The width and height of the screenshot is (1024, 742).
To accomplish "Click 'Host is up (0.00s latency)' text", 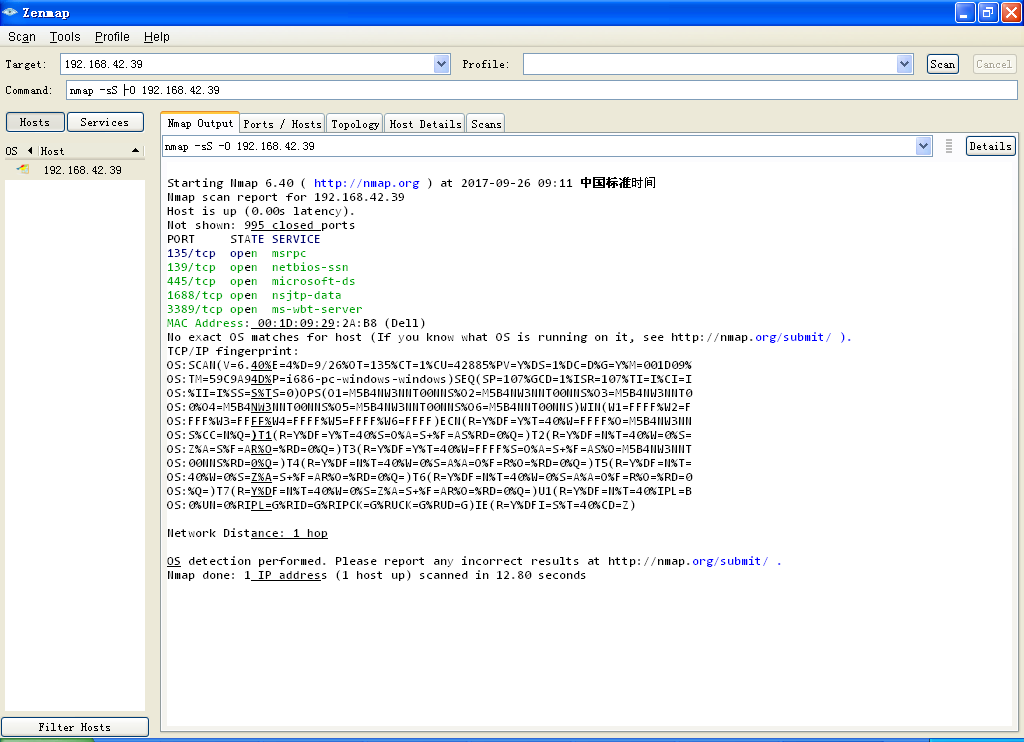I will coord(261,211).
